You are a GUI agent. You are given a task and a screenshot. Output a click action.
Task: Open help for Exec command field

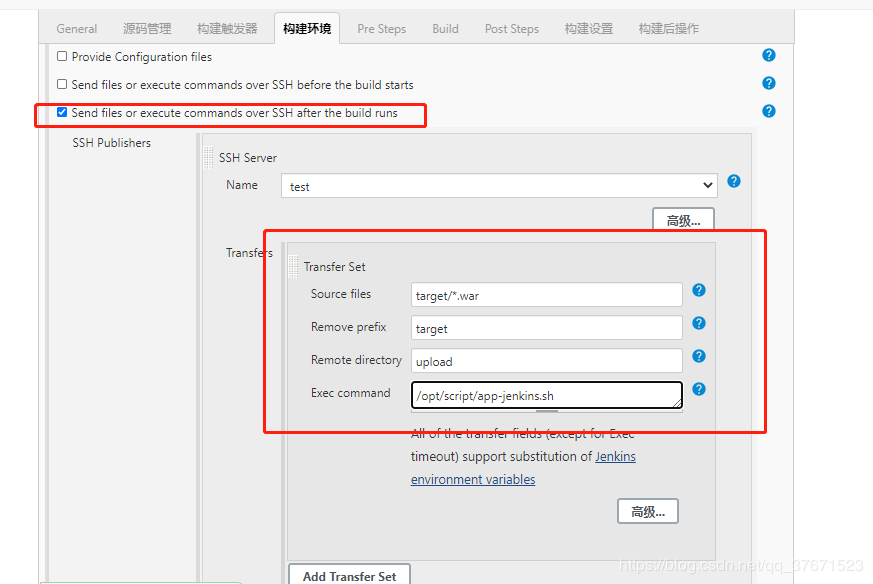click(697, 388)
